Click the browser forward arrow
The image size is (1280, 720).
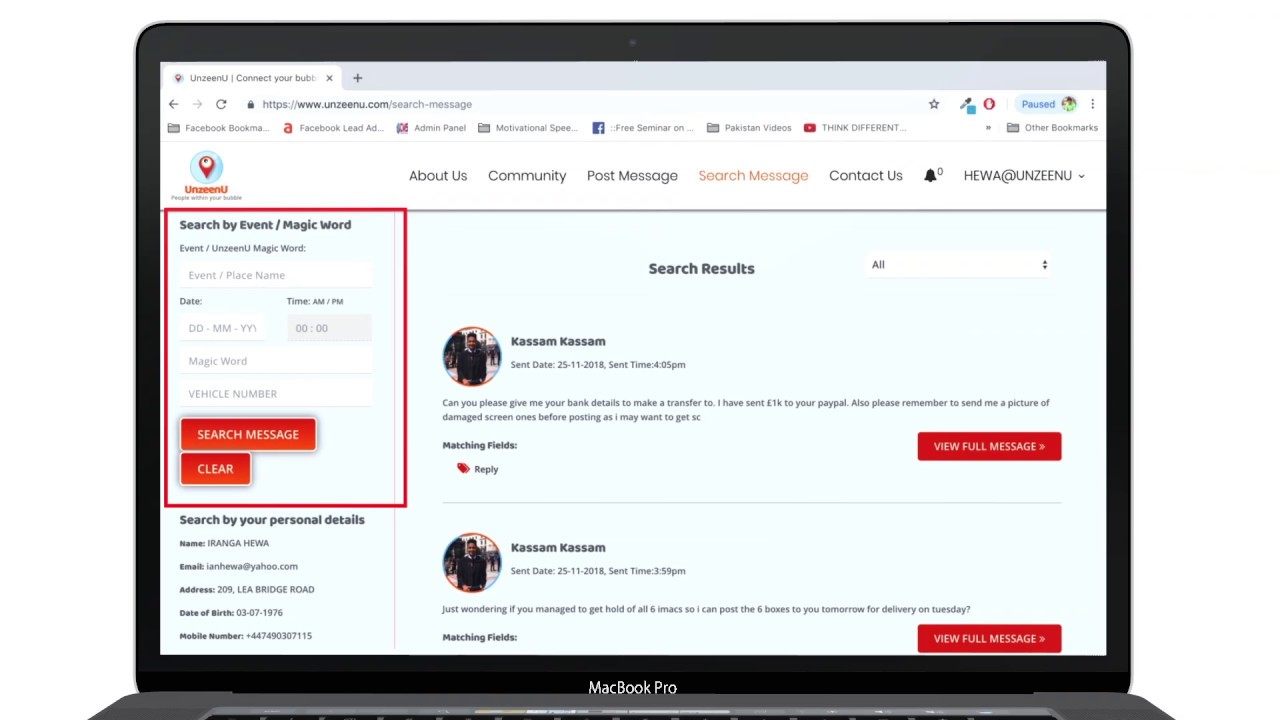click(197, 104)
